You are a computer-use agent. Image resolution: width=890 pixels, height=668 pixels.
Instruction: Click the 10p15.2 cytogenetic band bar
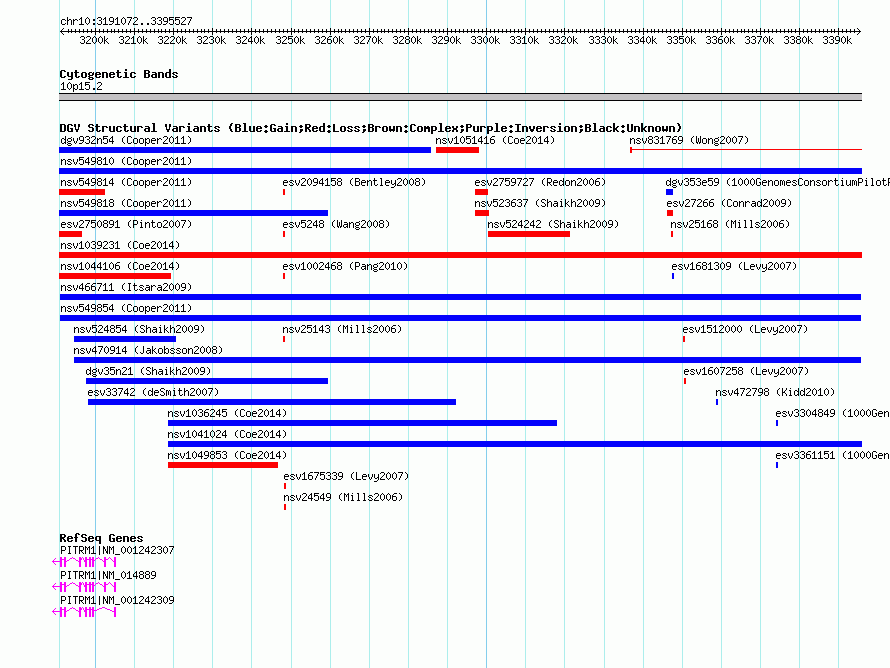click(460, 97)
